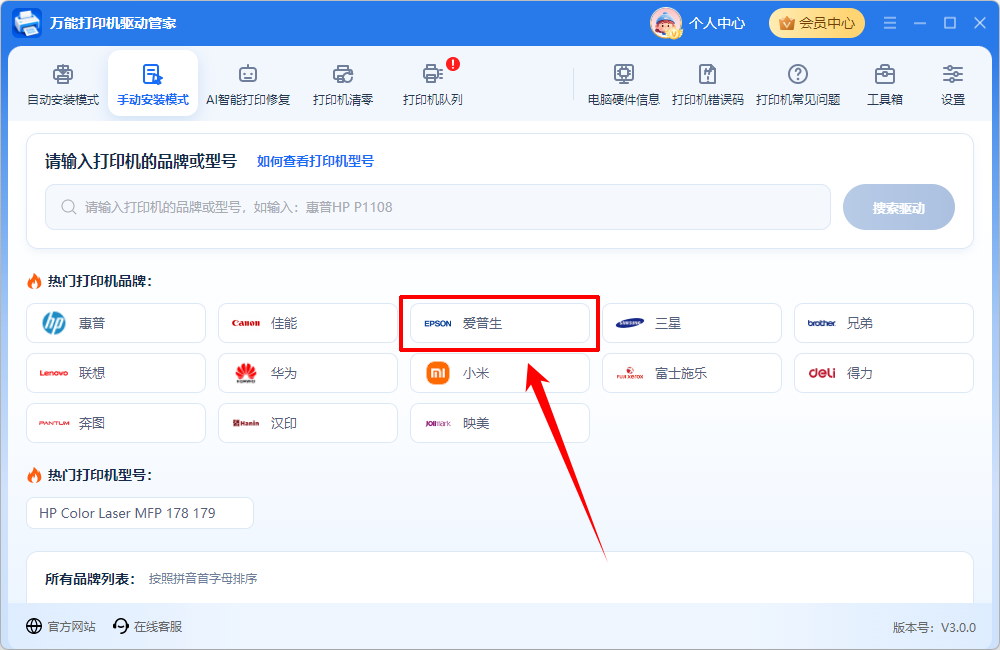
Task: Maximize the window
Action: click(x=950, y=23)
